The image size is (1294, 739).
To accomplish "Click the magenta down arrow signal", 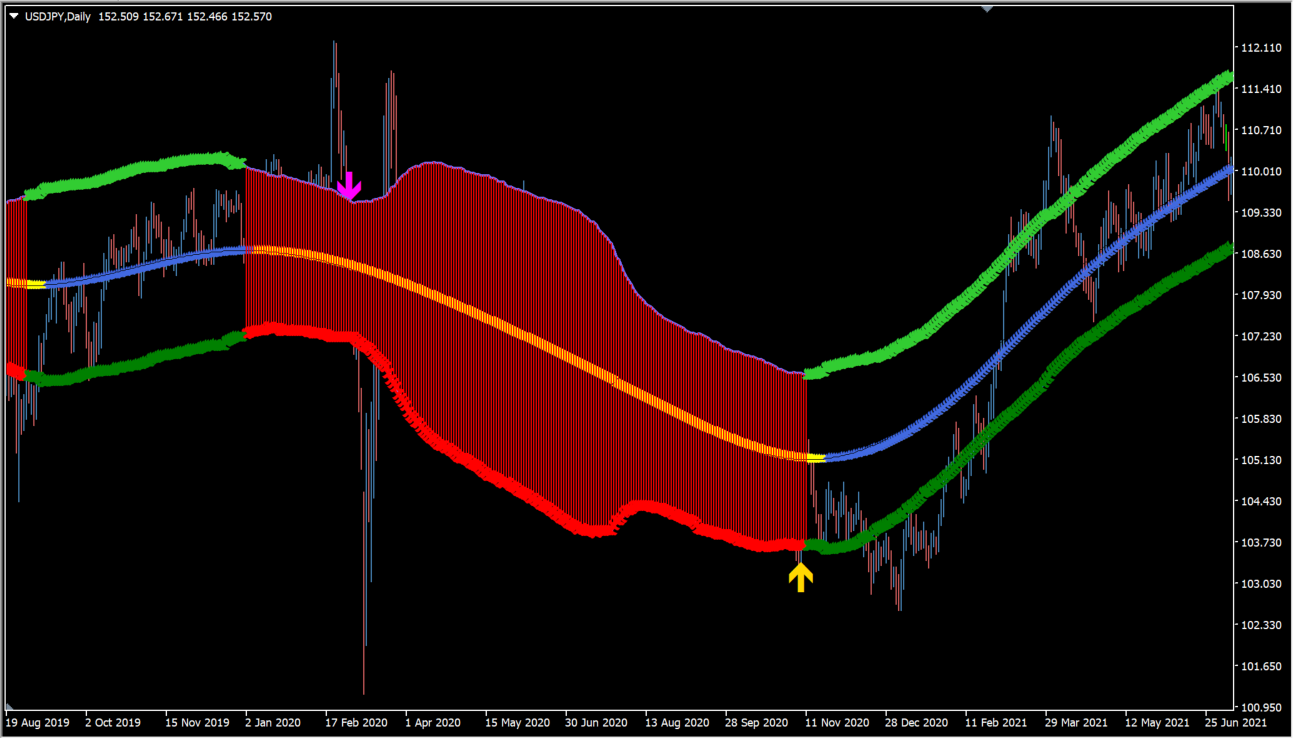I will (349, 185).
